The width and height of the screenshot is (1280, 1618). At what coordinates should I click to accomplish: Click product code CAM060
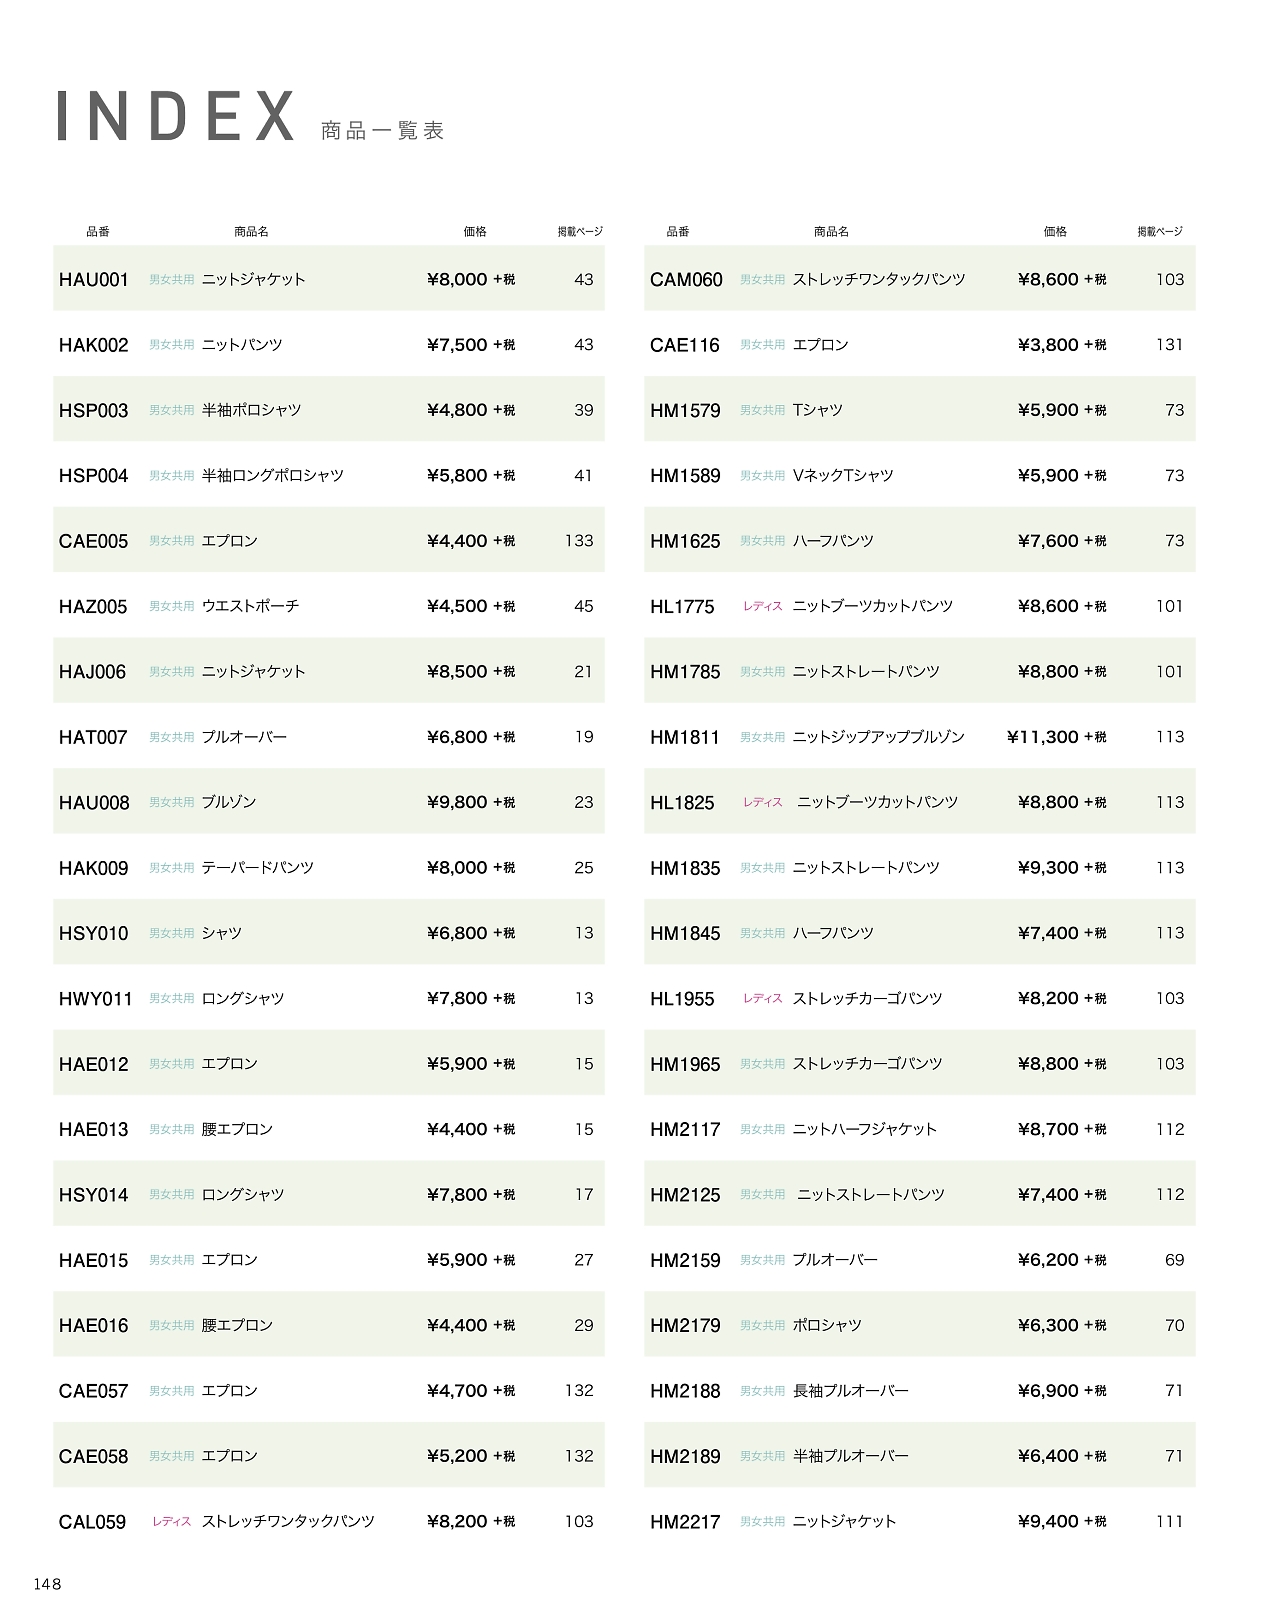pos(686,280)
